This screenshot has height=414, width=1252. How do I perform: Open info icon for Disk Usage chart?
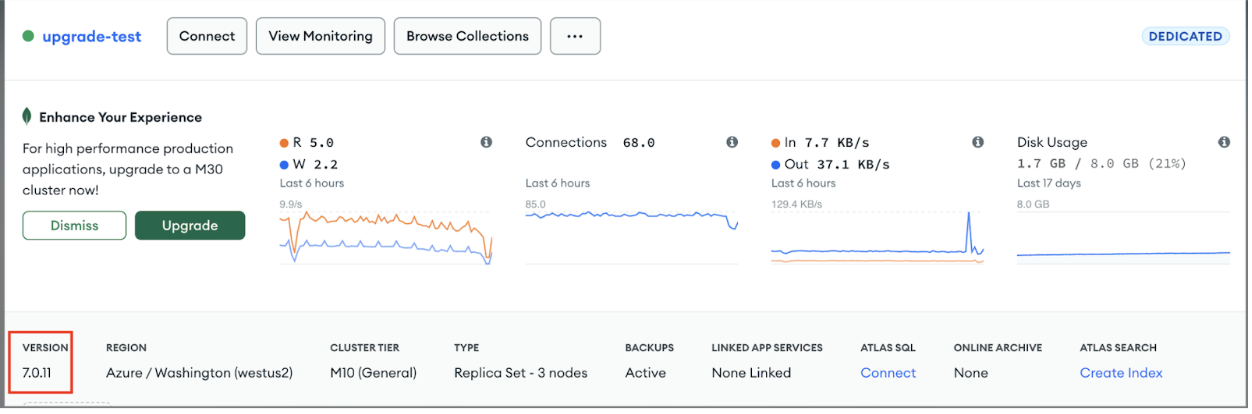pyautogui.click(x=1224, y=142)
